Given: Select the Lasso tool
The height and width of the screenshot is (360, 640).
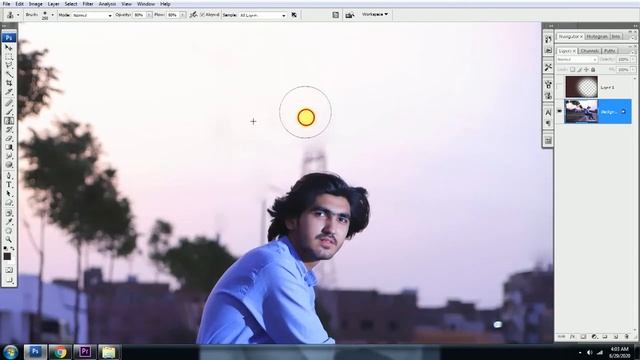Looking at the screenshot, I should point(9,65).
